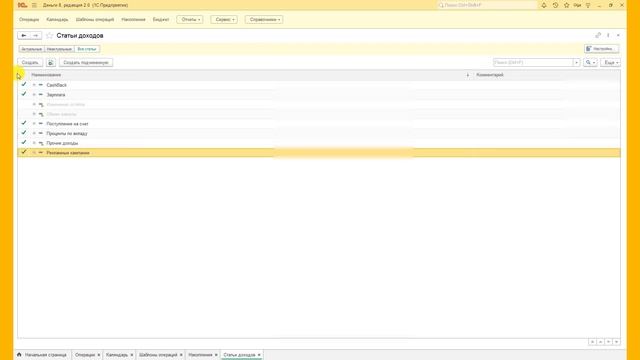The width and height of the screenshot is (640, 360).
Task: Expand the CashBack tree row
Action: 34,85
